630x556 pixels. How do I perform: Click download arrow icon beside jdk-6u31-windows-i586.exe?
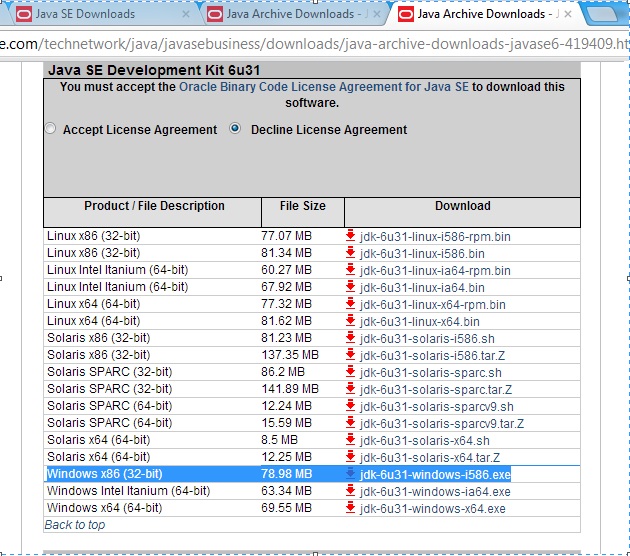pyautogui.click(x=350, y=474)
